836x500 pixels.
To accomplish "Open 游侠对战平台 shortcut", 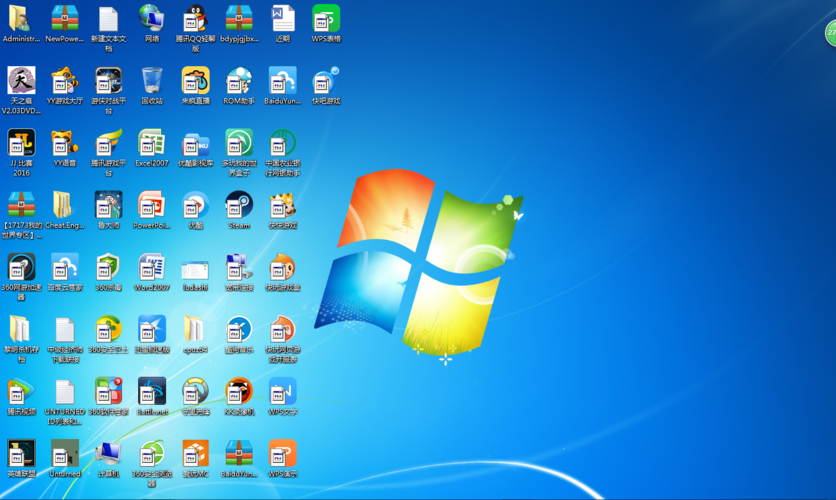I will point(108,80).
